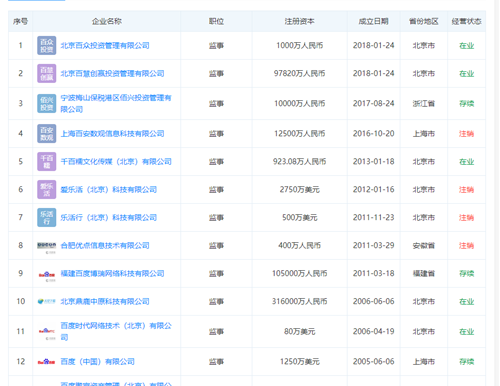Open 百度时代网络技术（北京）有限公司 link
Screen dimensions: 500x386
click(x=116, y=332)
